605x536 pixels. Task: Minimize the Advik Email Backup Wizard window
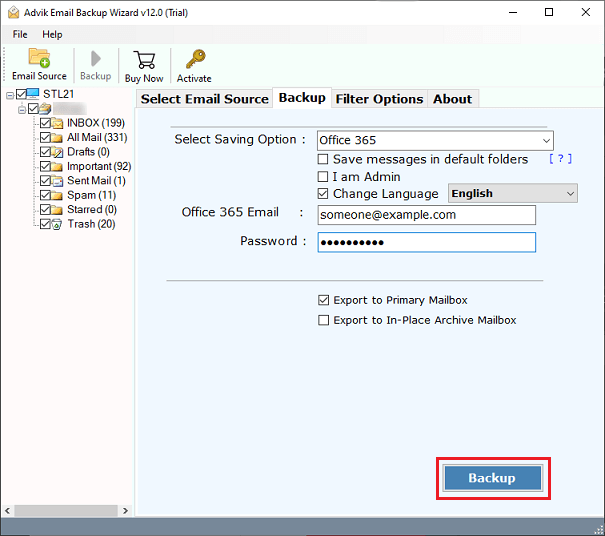coord(513,12)
